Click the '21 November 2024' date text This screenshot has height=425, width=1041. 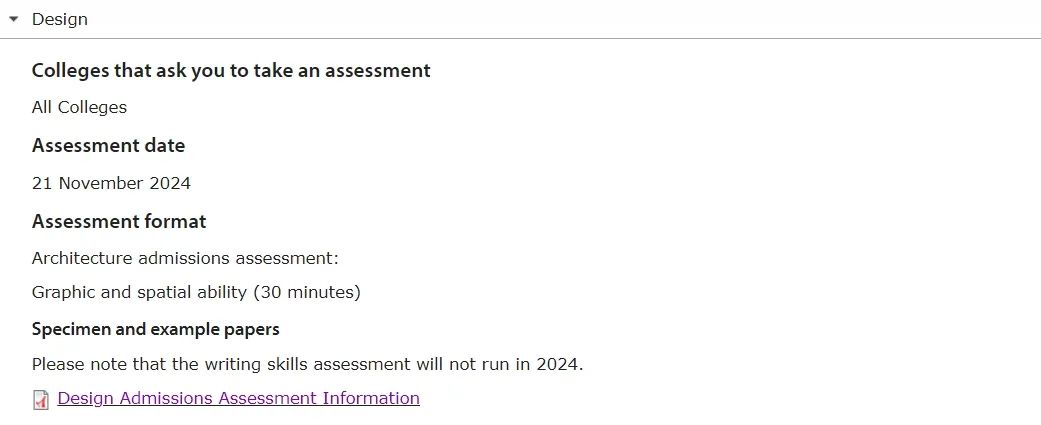point(112,183)
